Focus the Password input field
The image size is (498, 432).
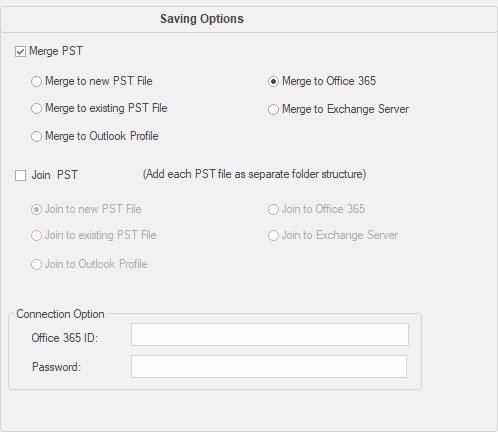coord(269,366)
